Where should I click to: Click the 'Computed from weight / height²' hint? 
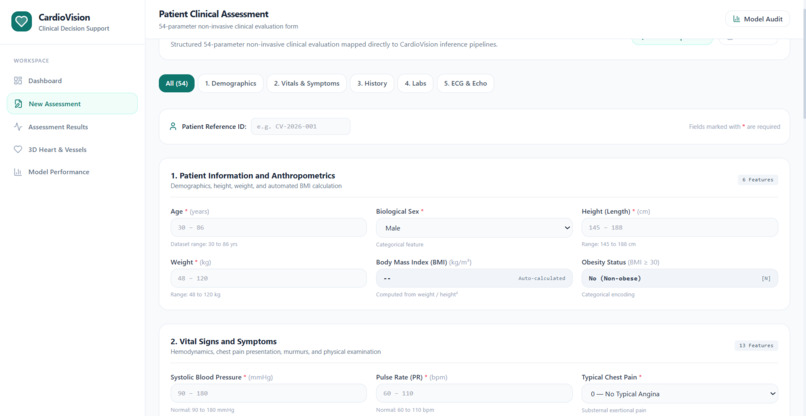[417, 295]
